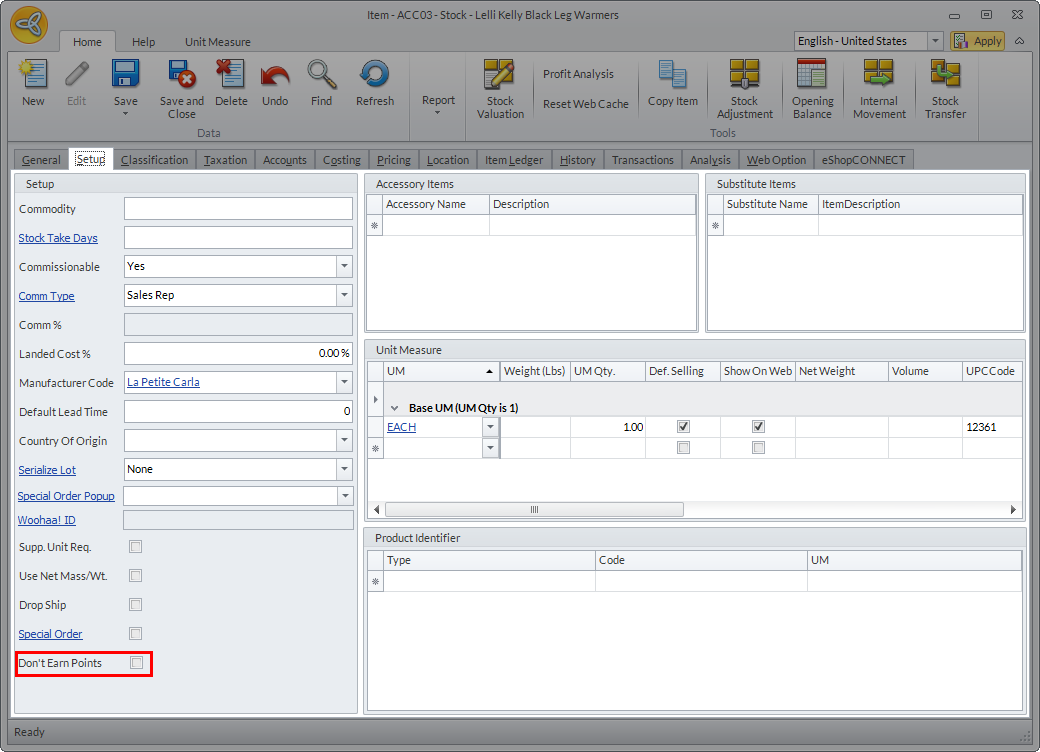Open the Unit Measure ribbon tab

(x=217, y=42)
